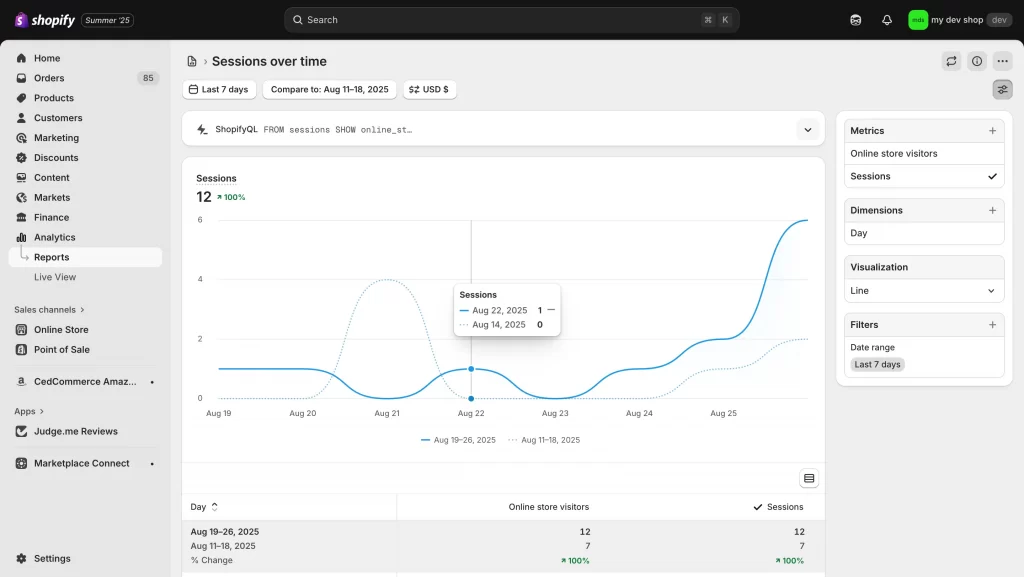Add a dimension with plus icon
The image size is (1024, 577).
coord(993,210)
